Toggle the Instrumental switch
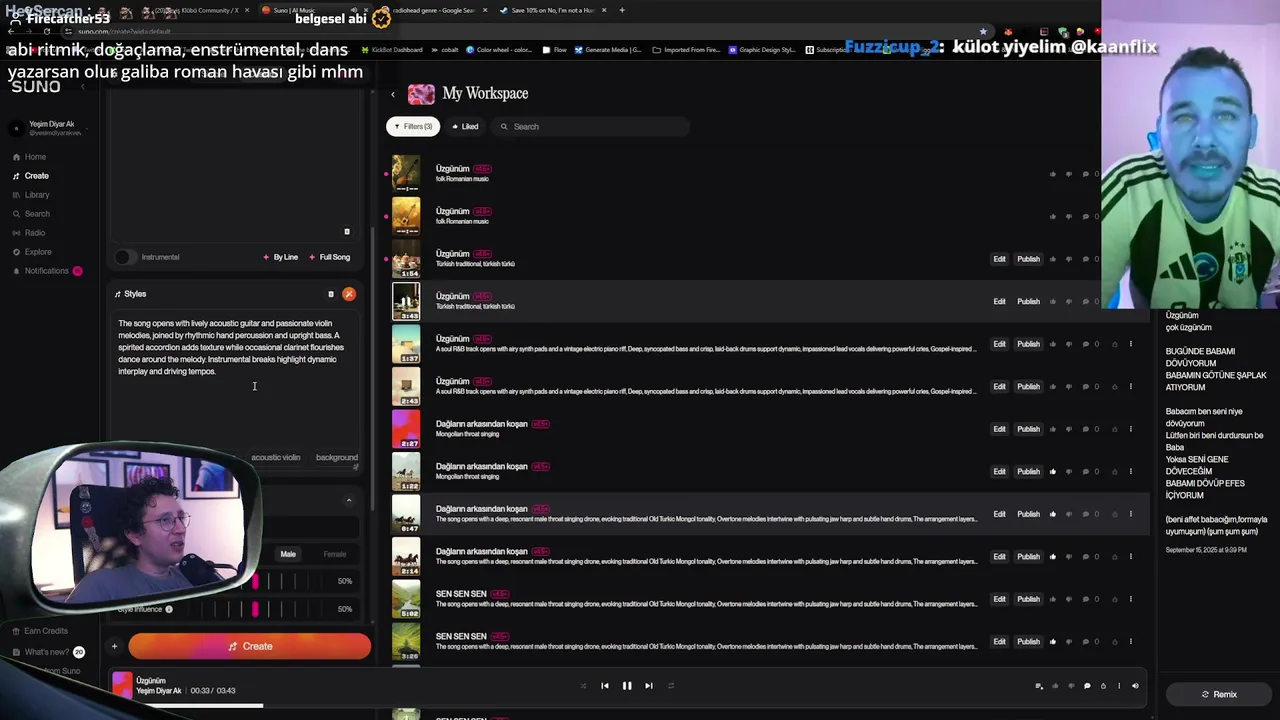 click(x=124, y=257)
